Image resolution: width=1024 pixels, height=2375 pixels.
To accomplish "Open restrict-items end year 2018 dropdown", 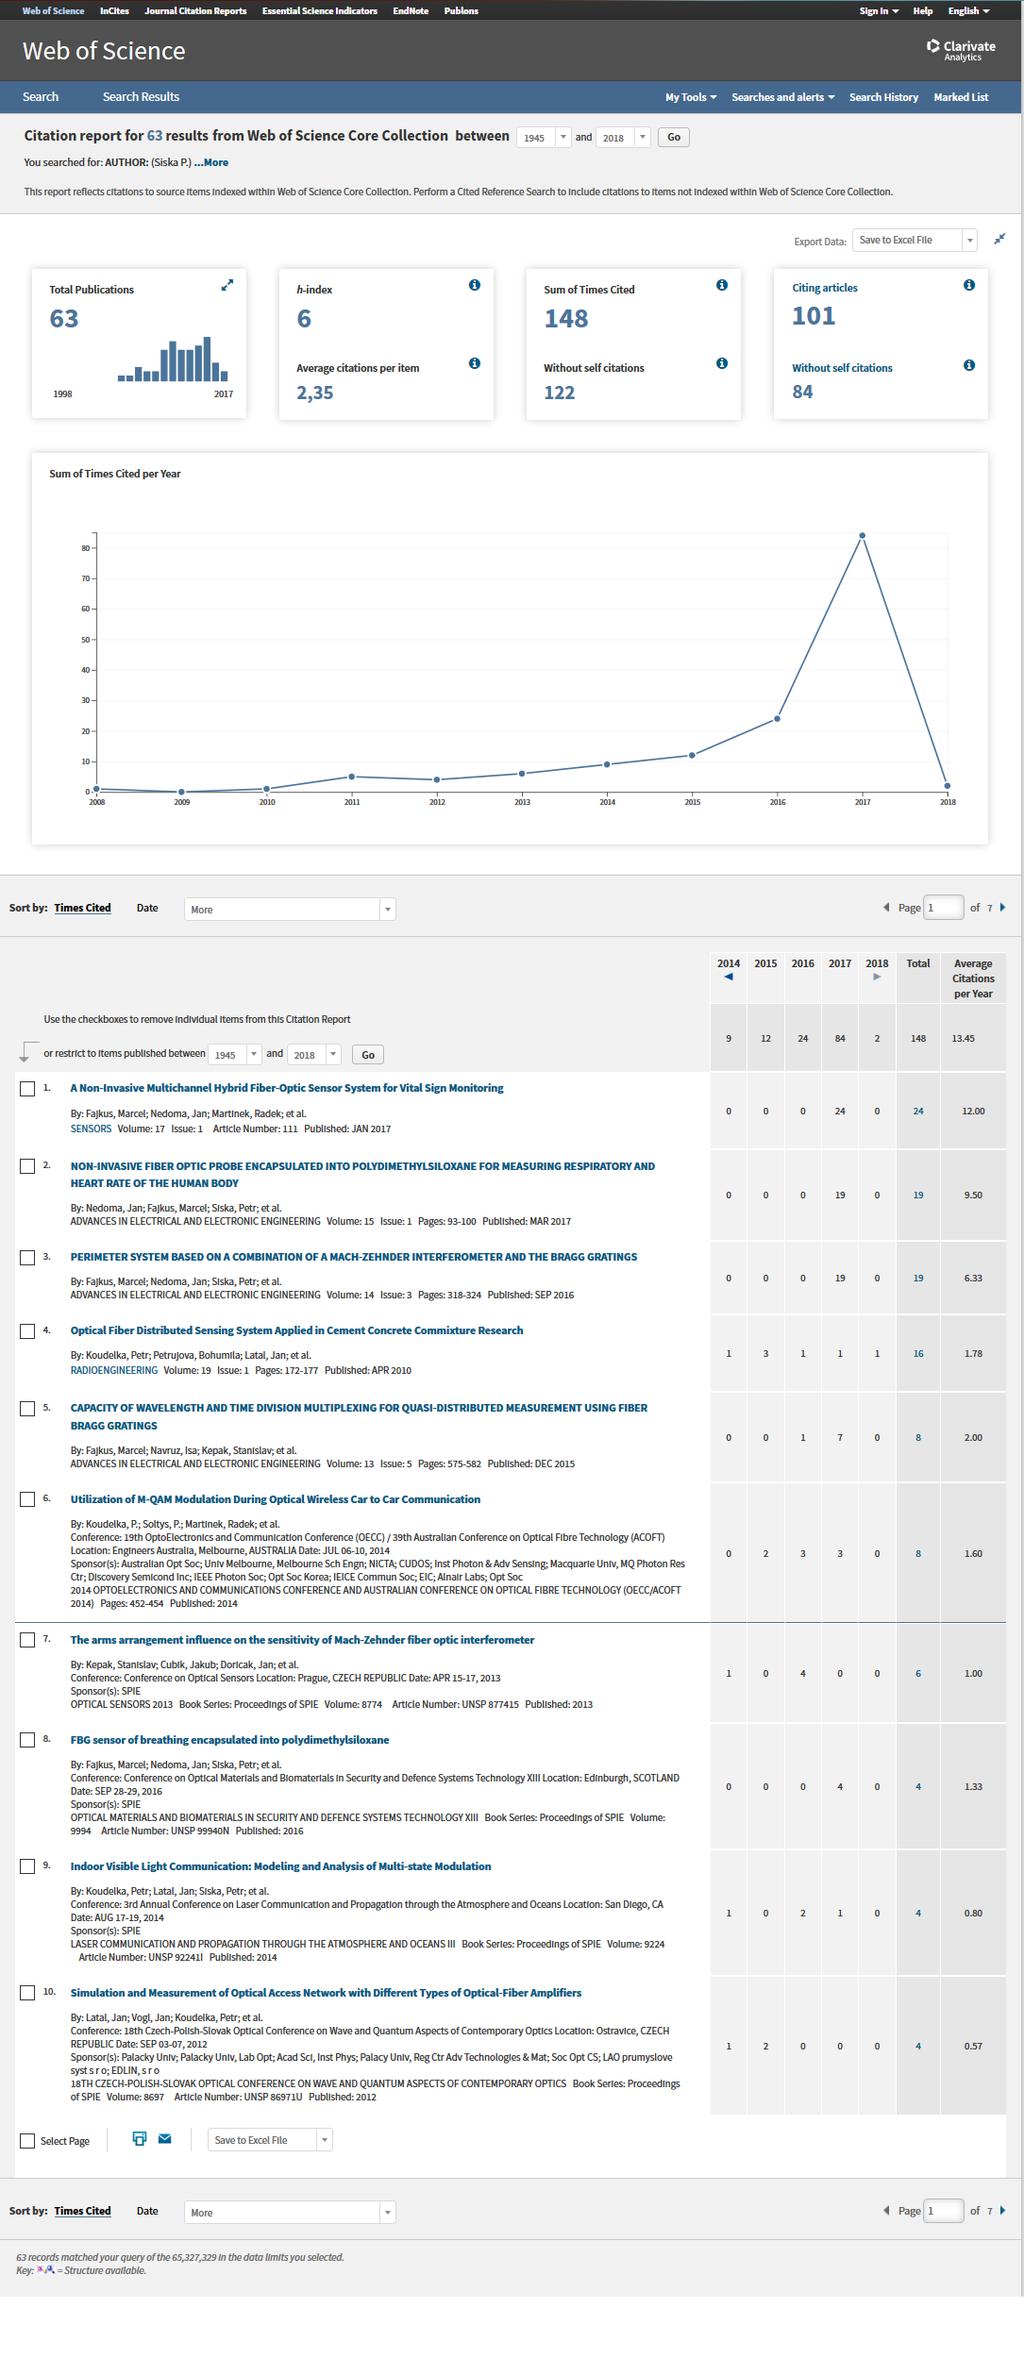I will (314, 1055).
